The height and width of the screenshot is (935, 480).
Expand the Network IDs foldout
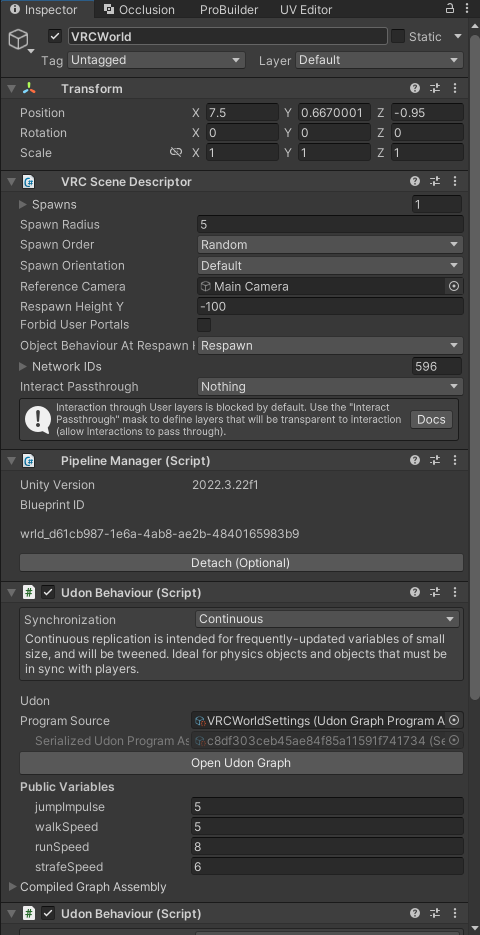[23, 366]
